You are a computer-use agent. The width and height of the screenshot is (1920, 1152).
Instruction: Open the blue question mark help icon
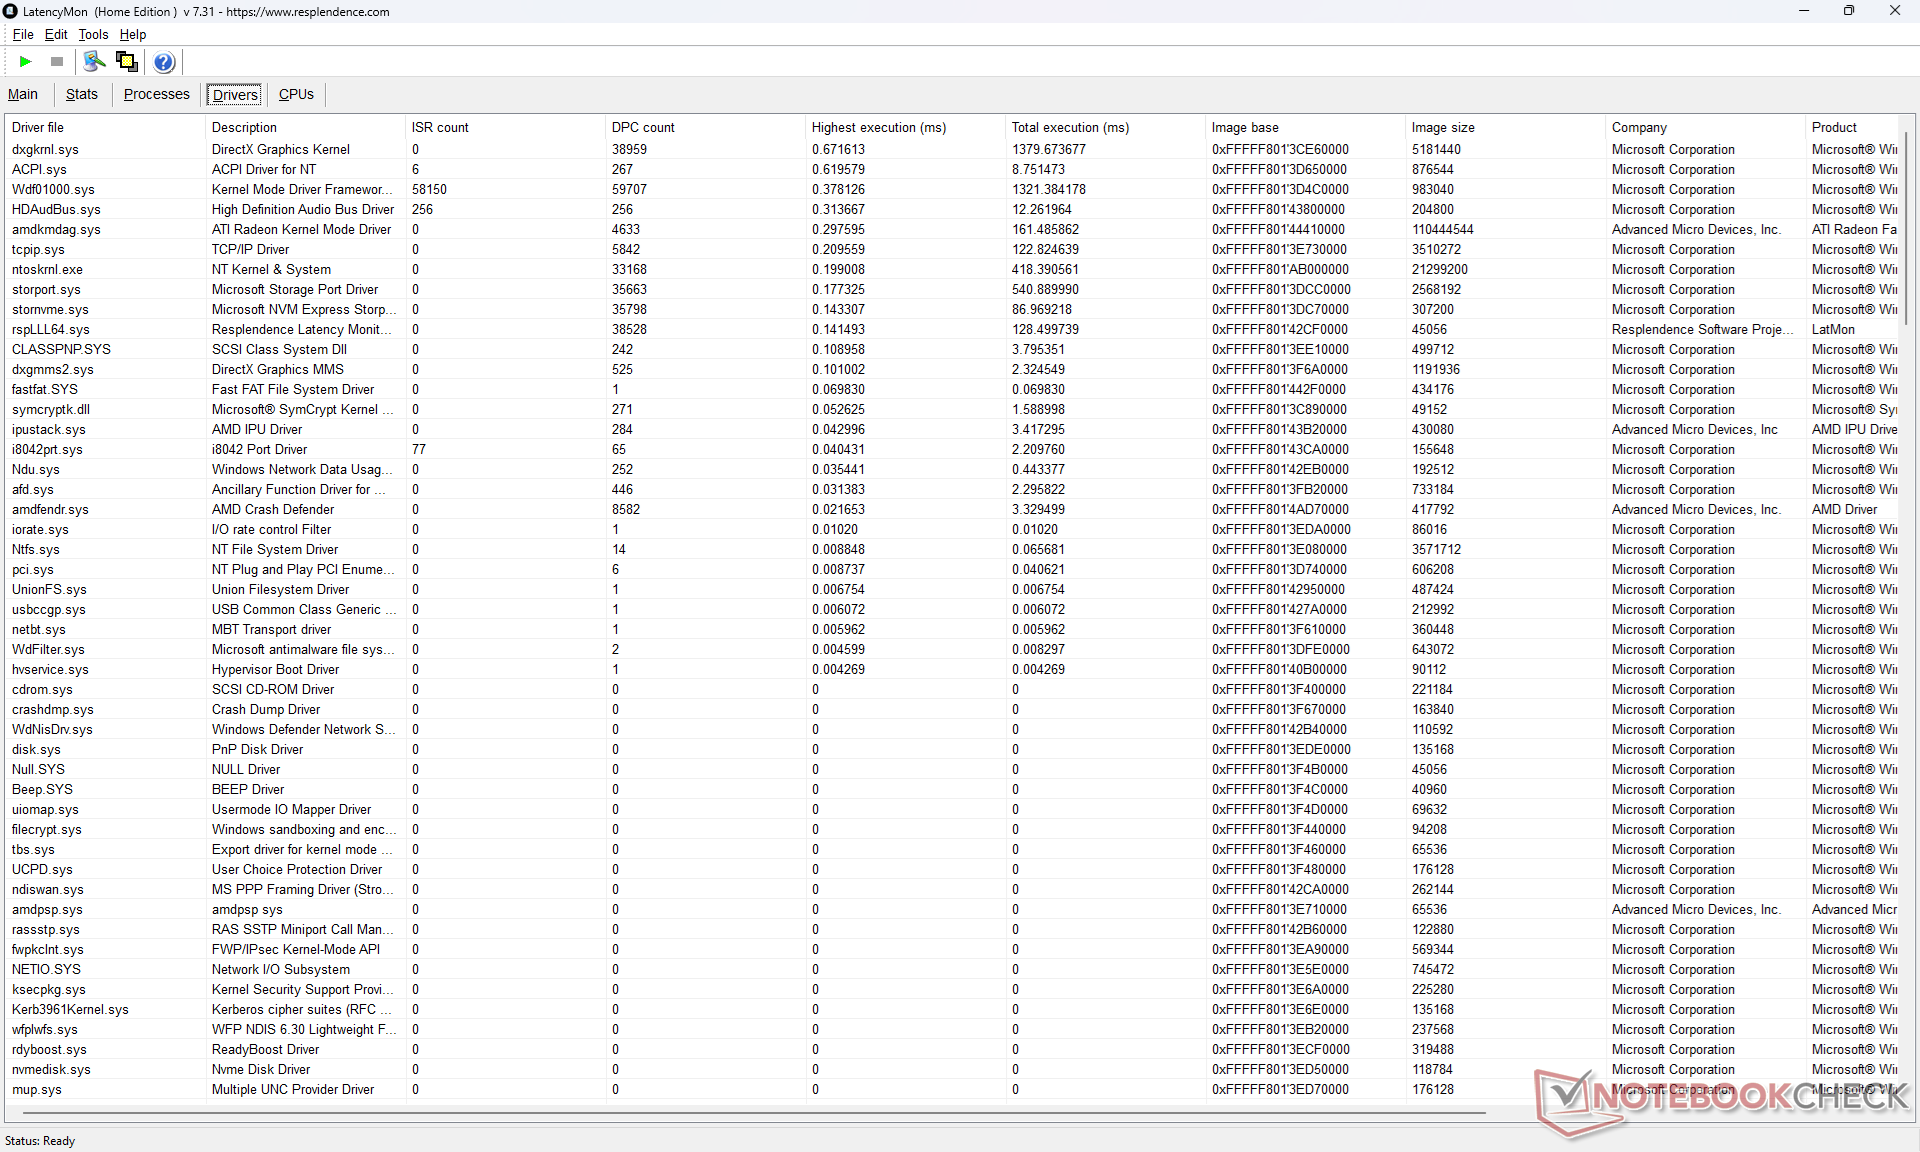pyautogui.click(x=164, y=62)
